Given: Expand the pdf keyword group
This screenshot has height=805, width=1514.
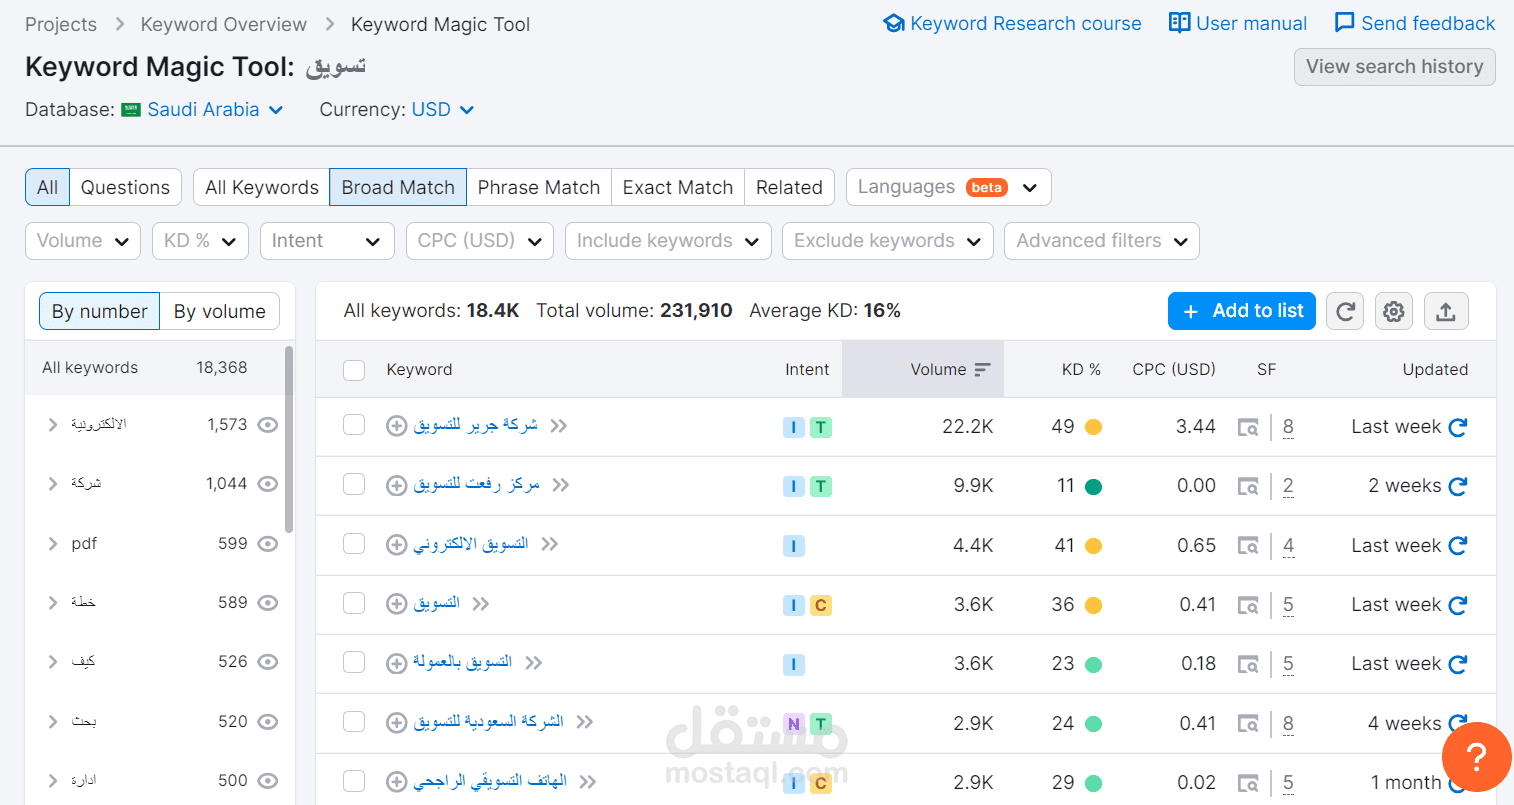Looking at the screenshot, I should point(53,544).
